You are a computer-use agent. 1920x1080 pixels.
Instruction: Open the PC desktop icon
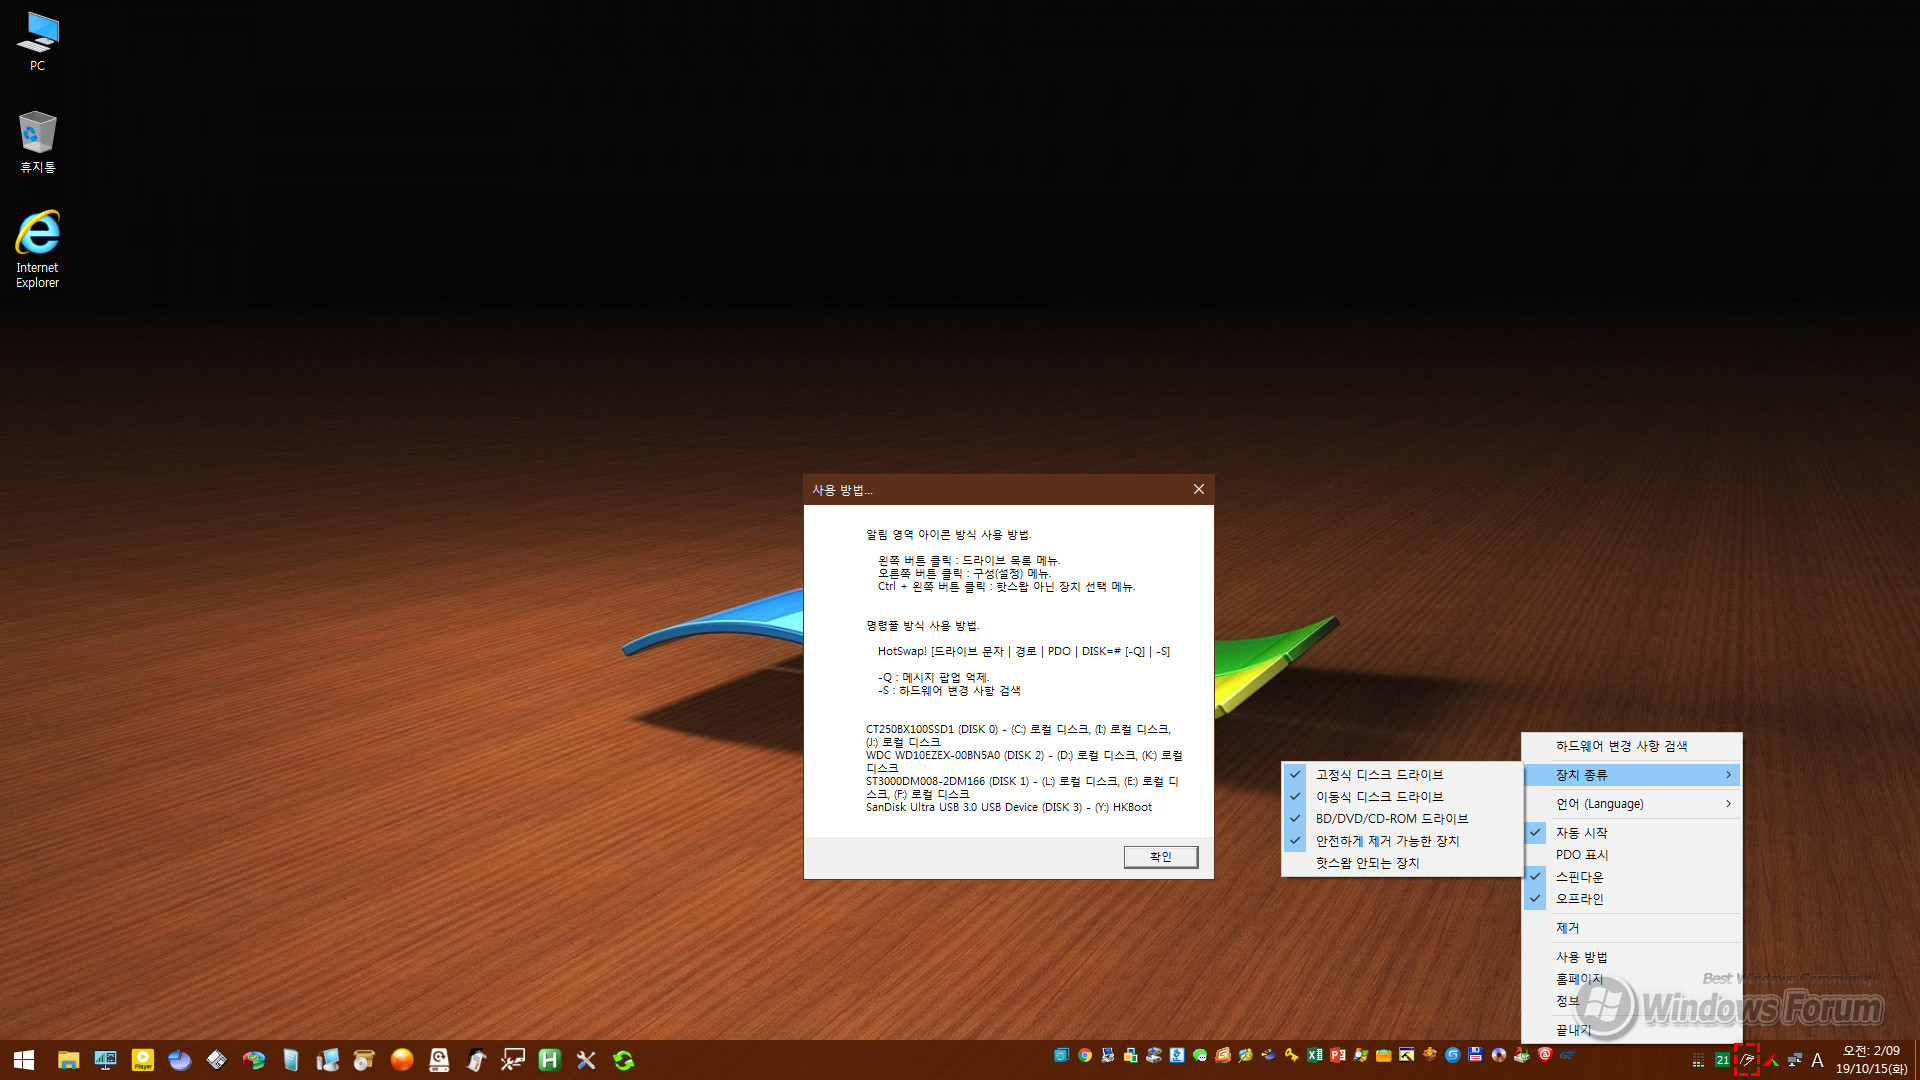(x=37, y=41)
